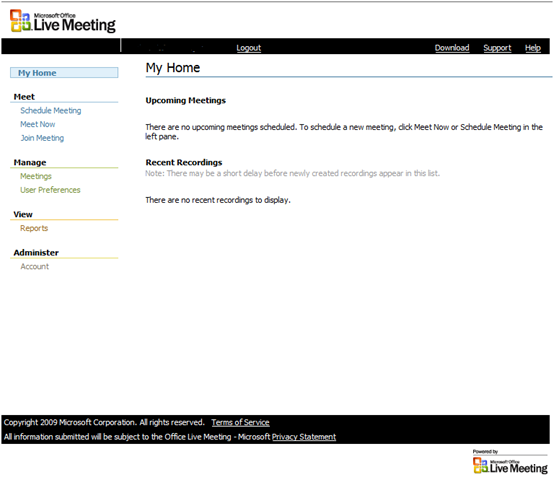The width and height of the screenshot is (554, 480).
Task: Click the Meet section heading
Action: [24, 97]
